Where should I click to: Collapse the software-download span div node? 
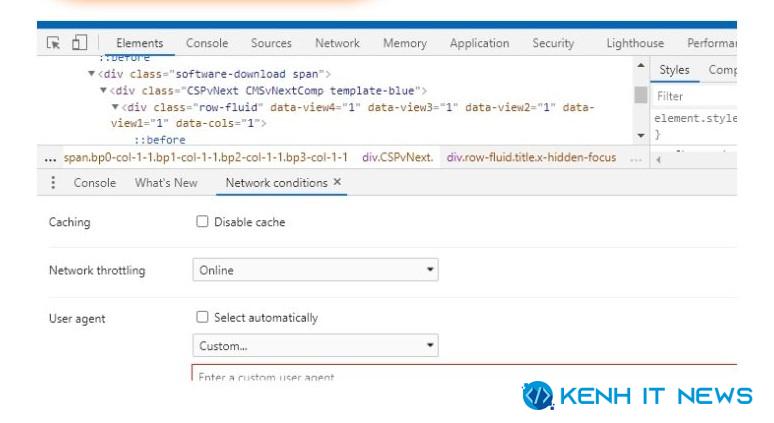coord(91,74)
